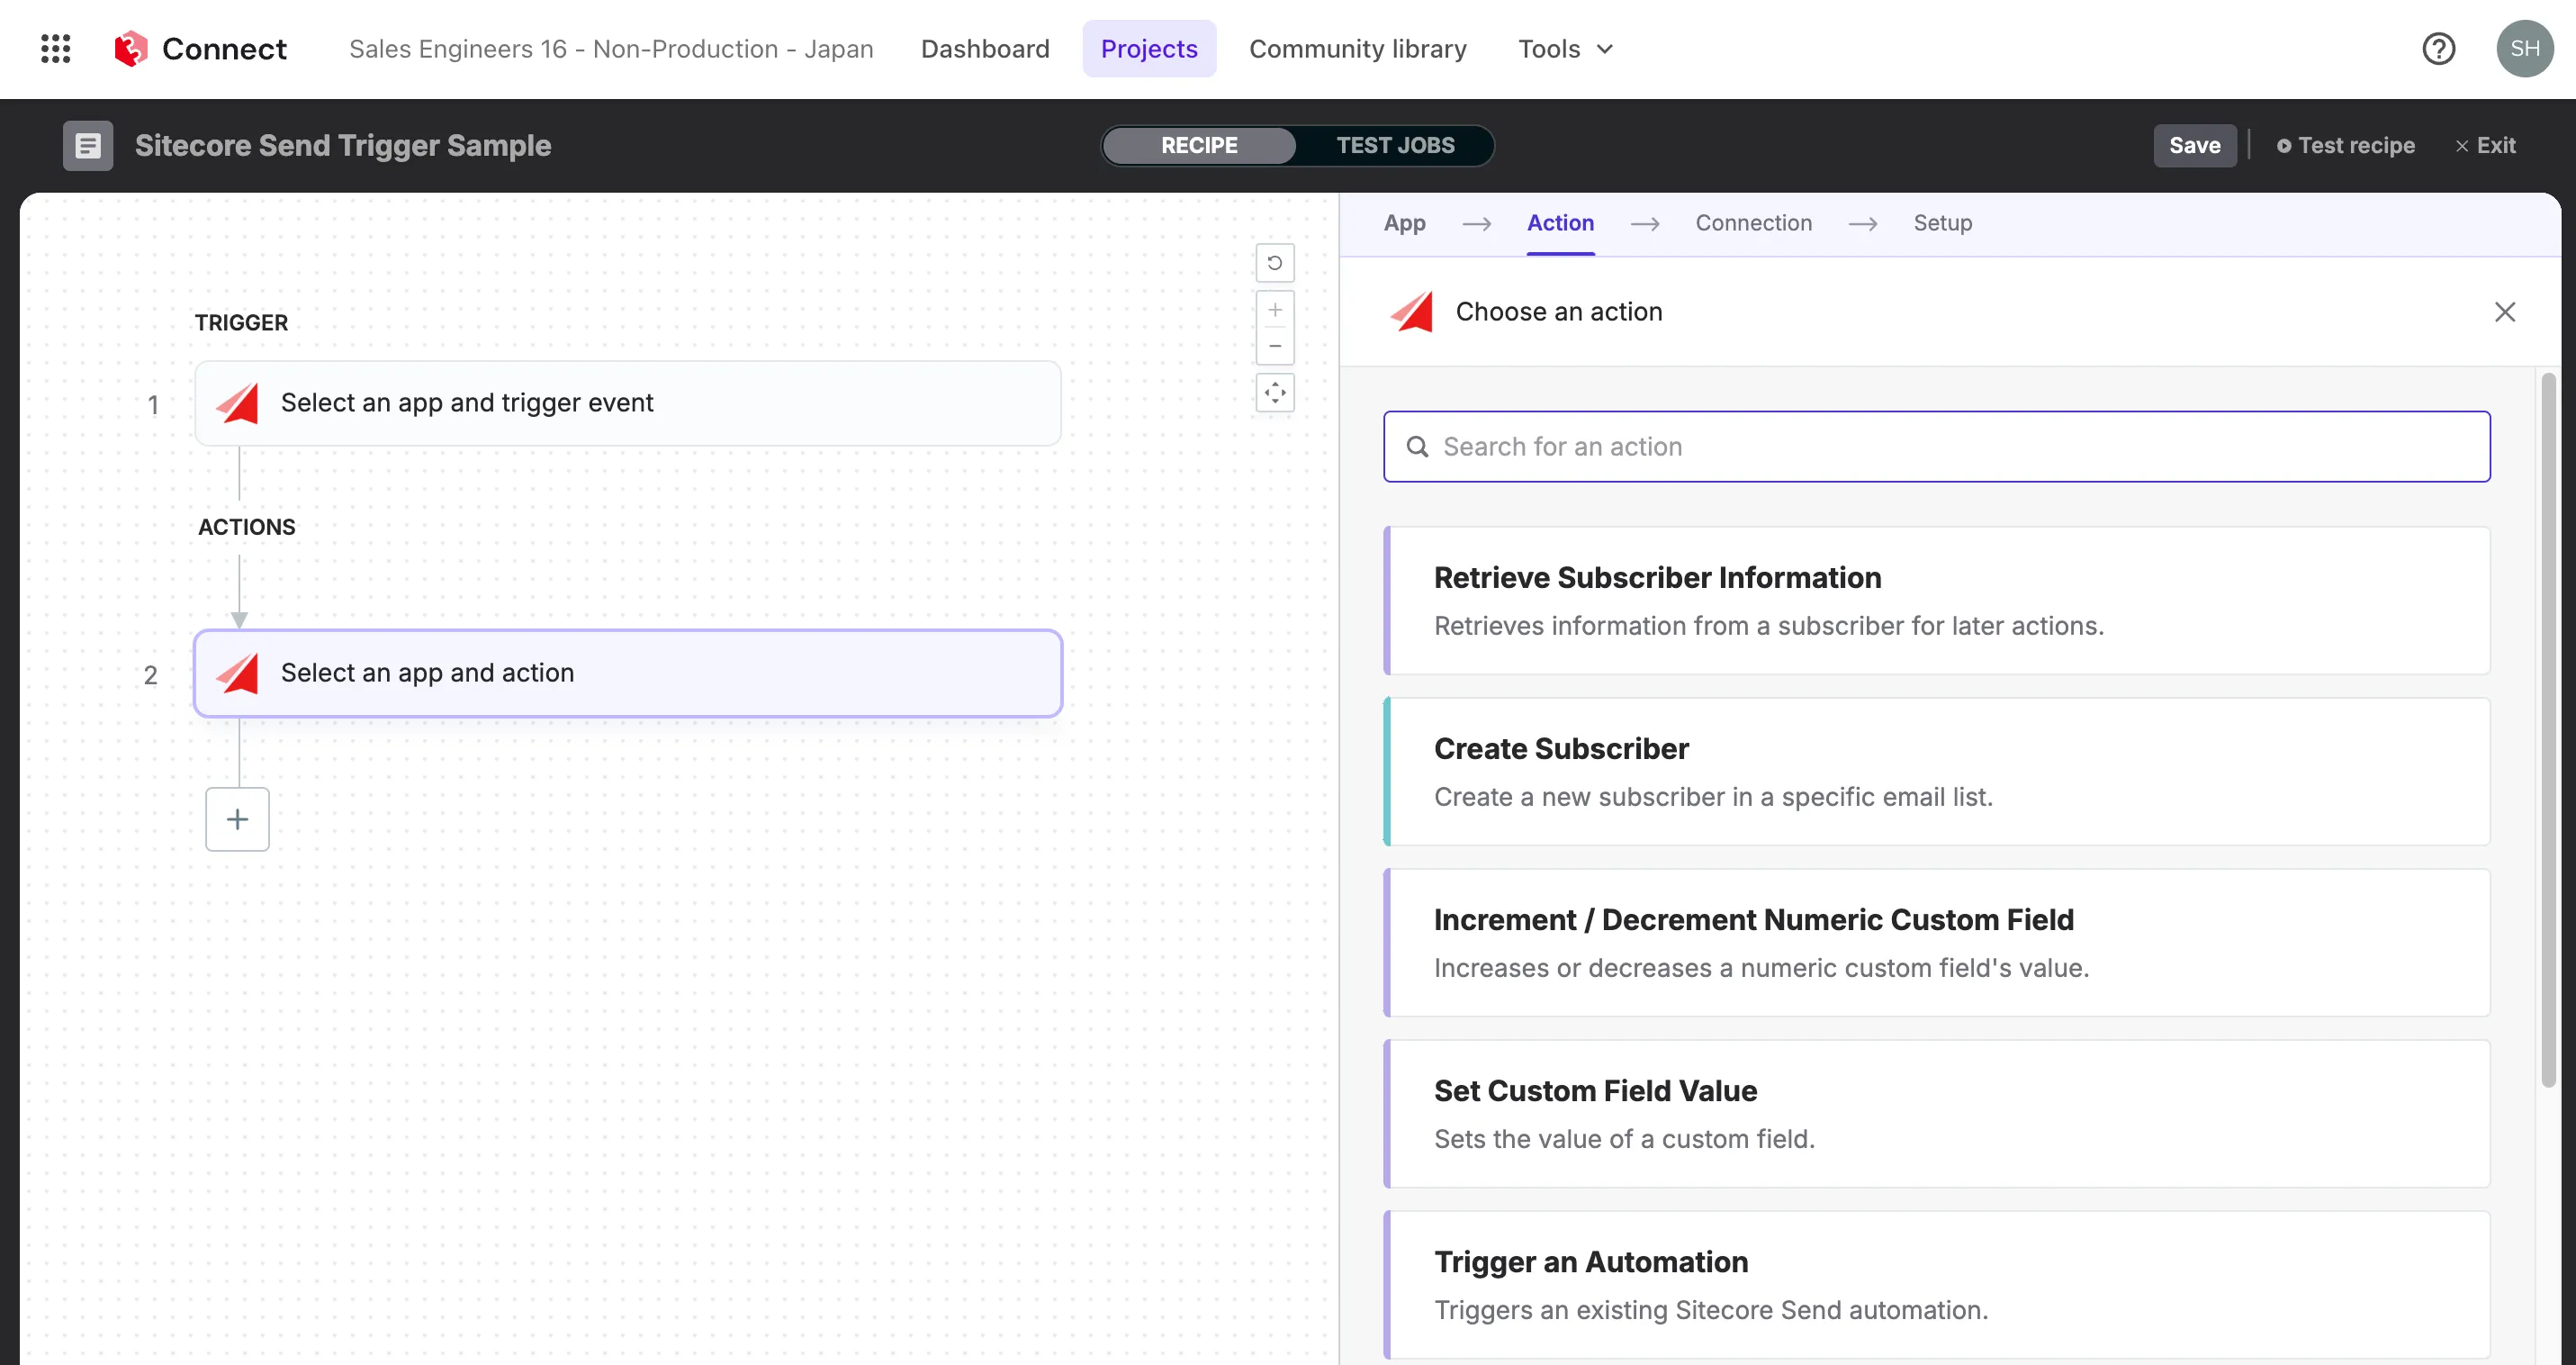Click the Retrieve Subscriber Information action
Viewport: 2576px width, 1365px height.
[x=1937, y=600]
